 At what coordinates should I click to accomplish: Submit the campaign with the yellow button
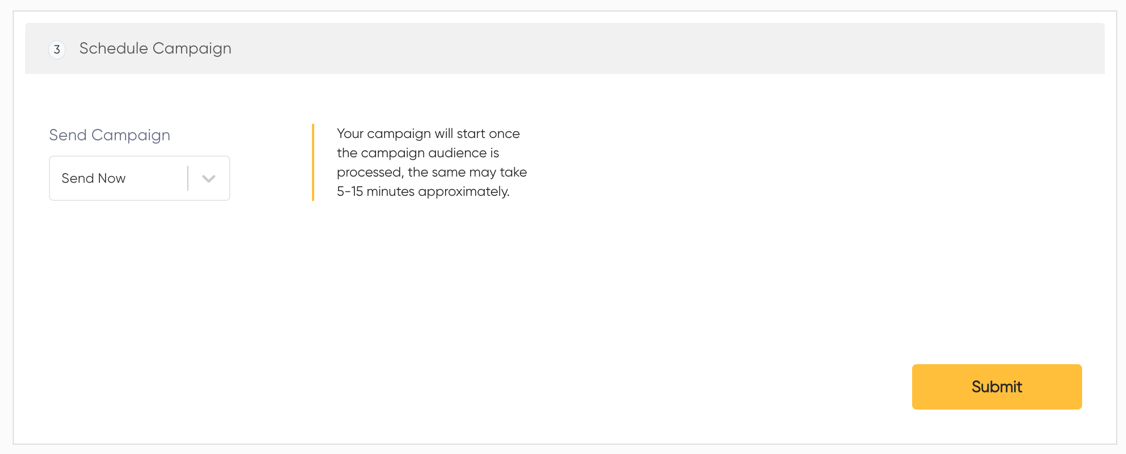click(x=997, y=386)
